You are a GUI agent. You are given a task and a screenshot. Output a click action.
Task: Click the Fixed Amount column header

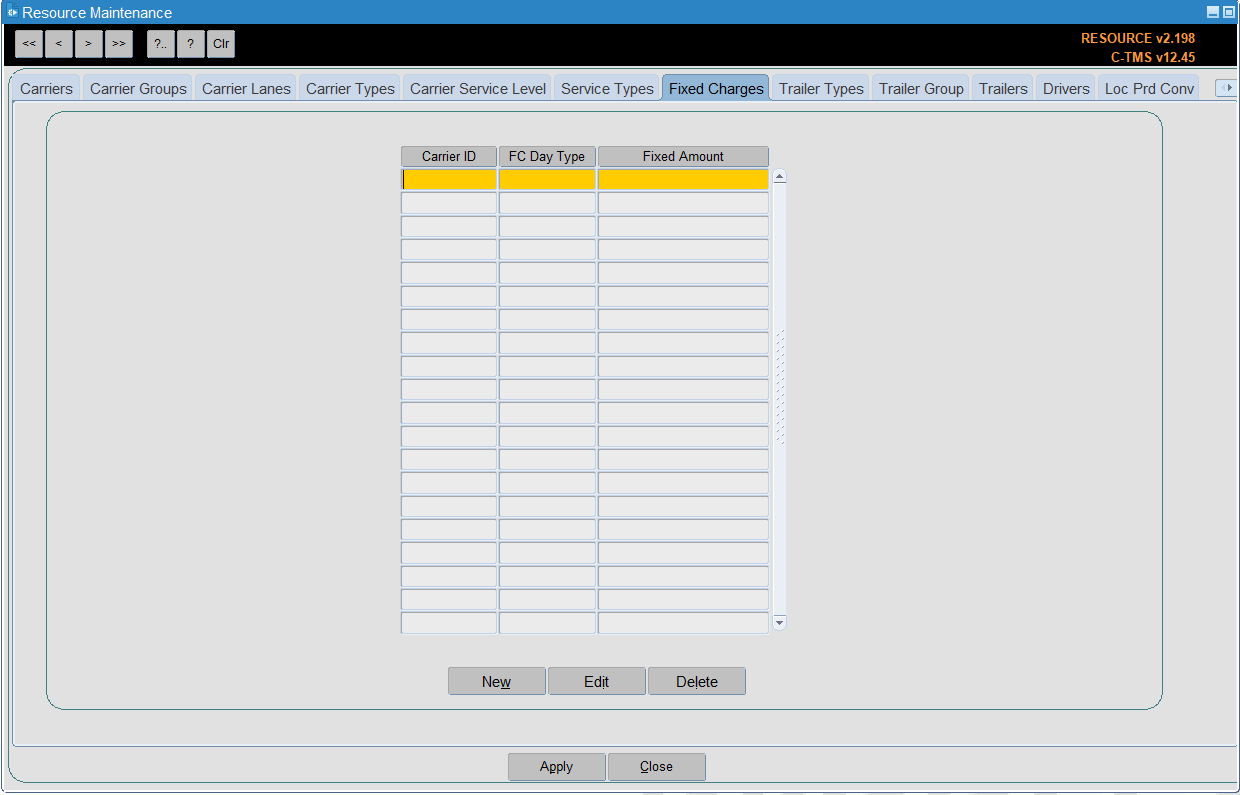(x=683, y=156)
